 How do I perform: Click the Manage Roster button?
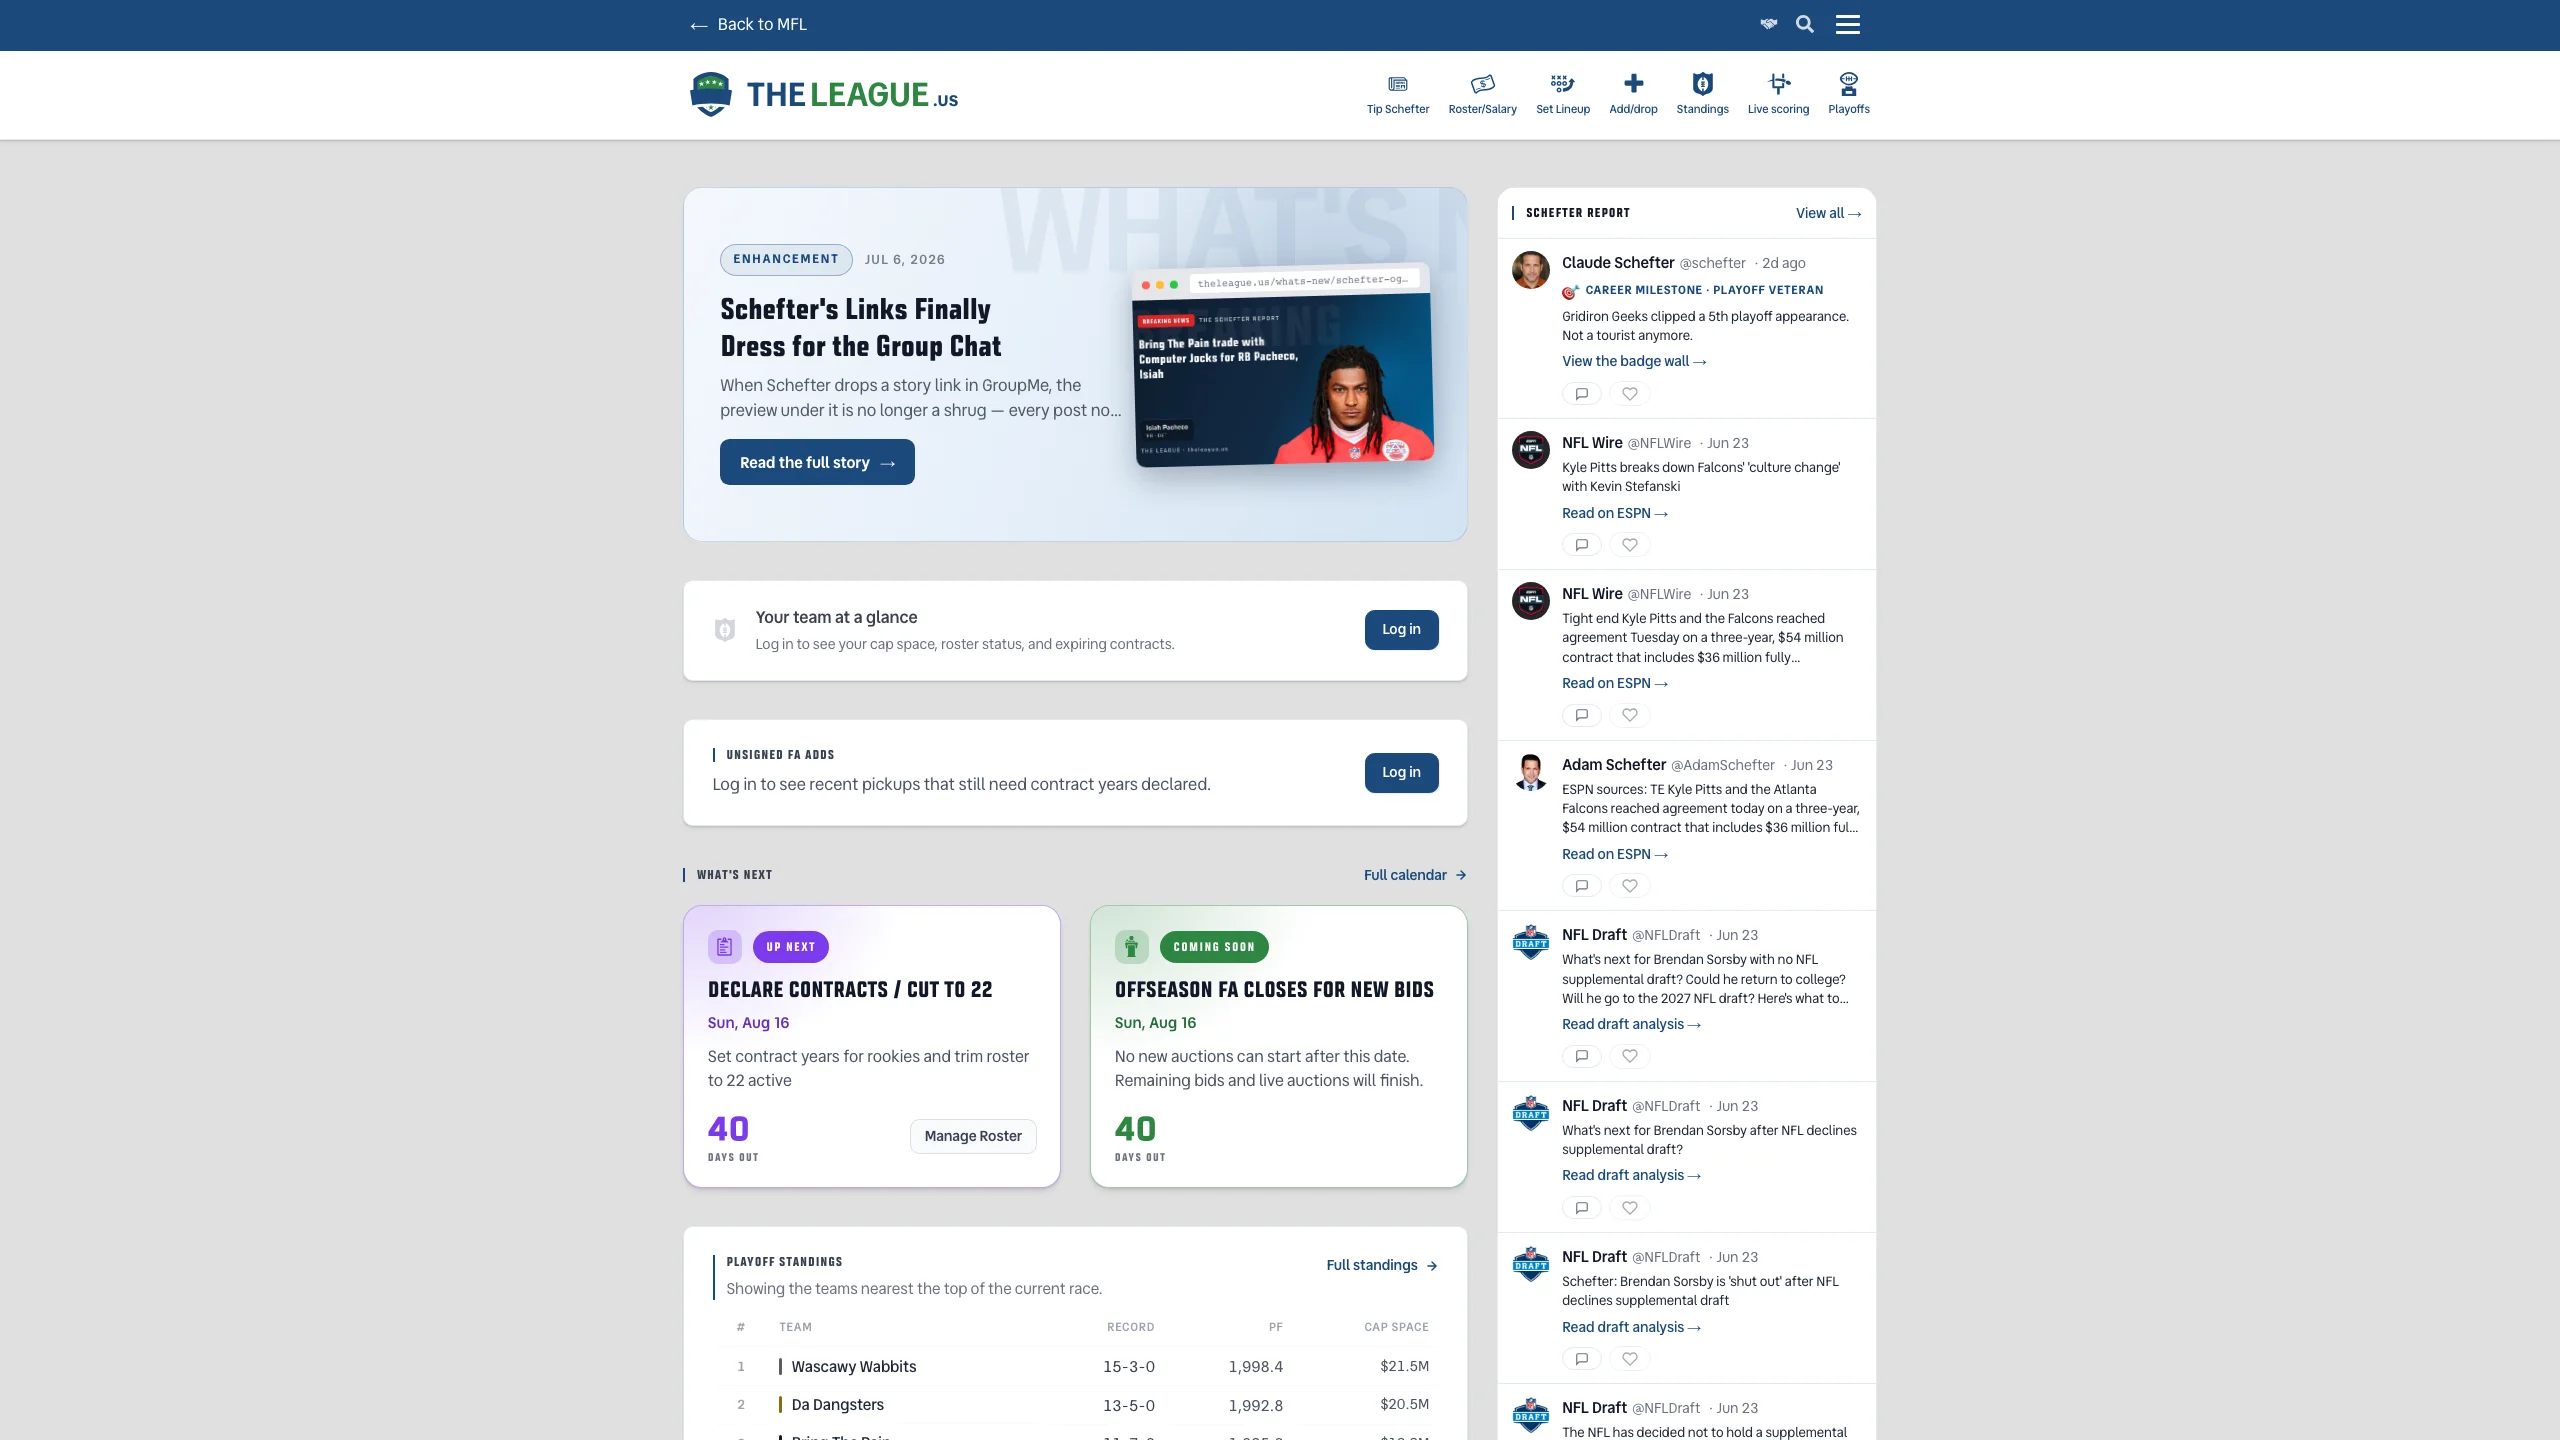973,1136
